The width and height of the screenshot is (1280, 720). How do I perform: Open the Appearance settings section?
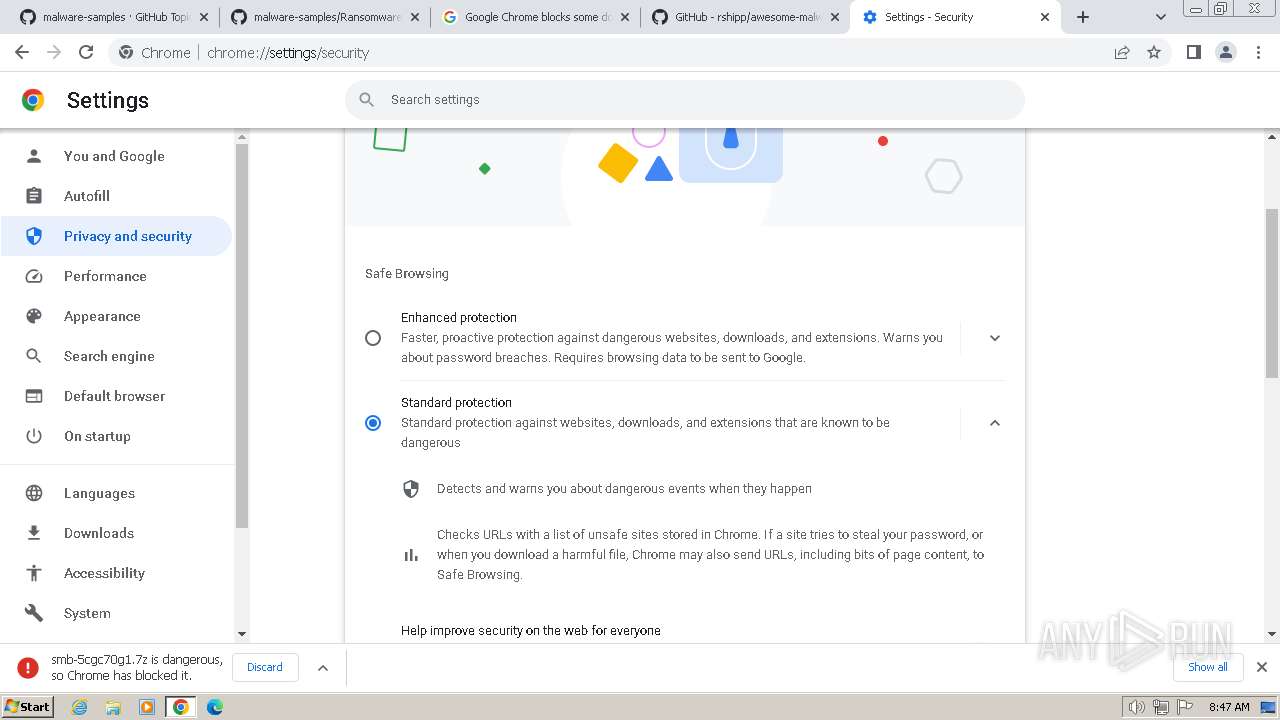click(116, 316)
